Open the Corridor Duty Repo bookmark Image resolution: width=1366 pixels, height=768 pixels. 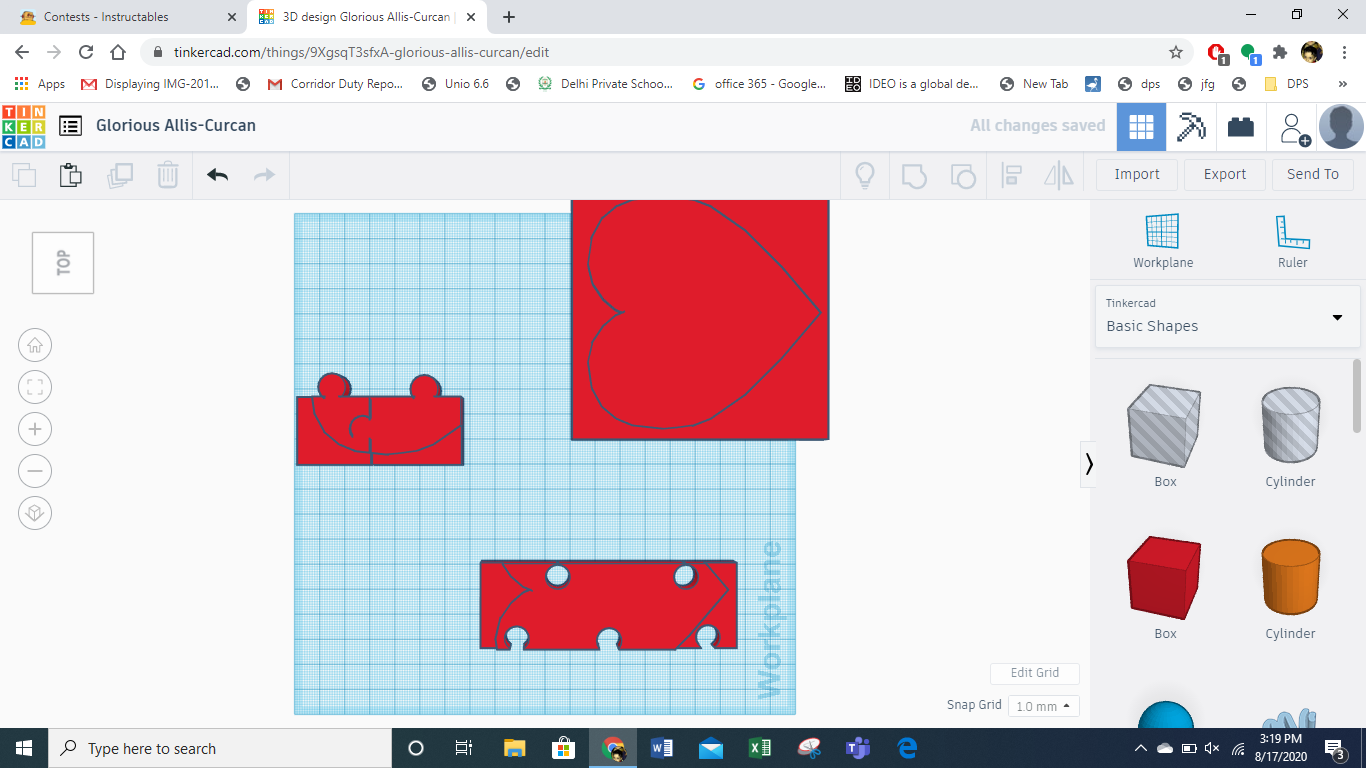coord(335,84)
